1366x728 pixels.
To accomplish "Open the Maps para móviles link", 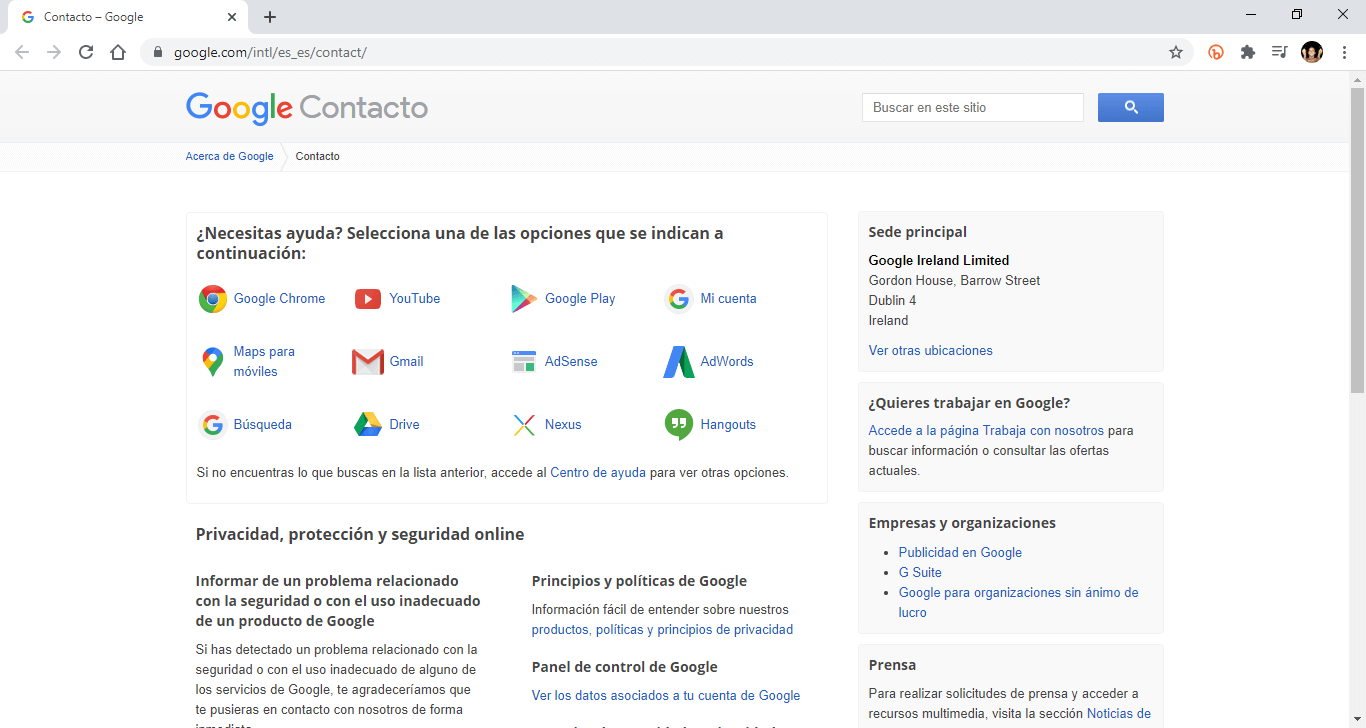I will (264, 362).
